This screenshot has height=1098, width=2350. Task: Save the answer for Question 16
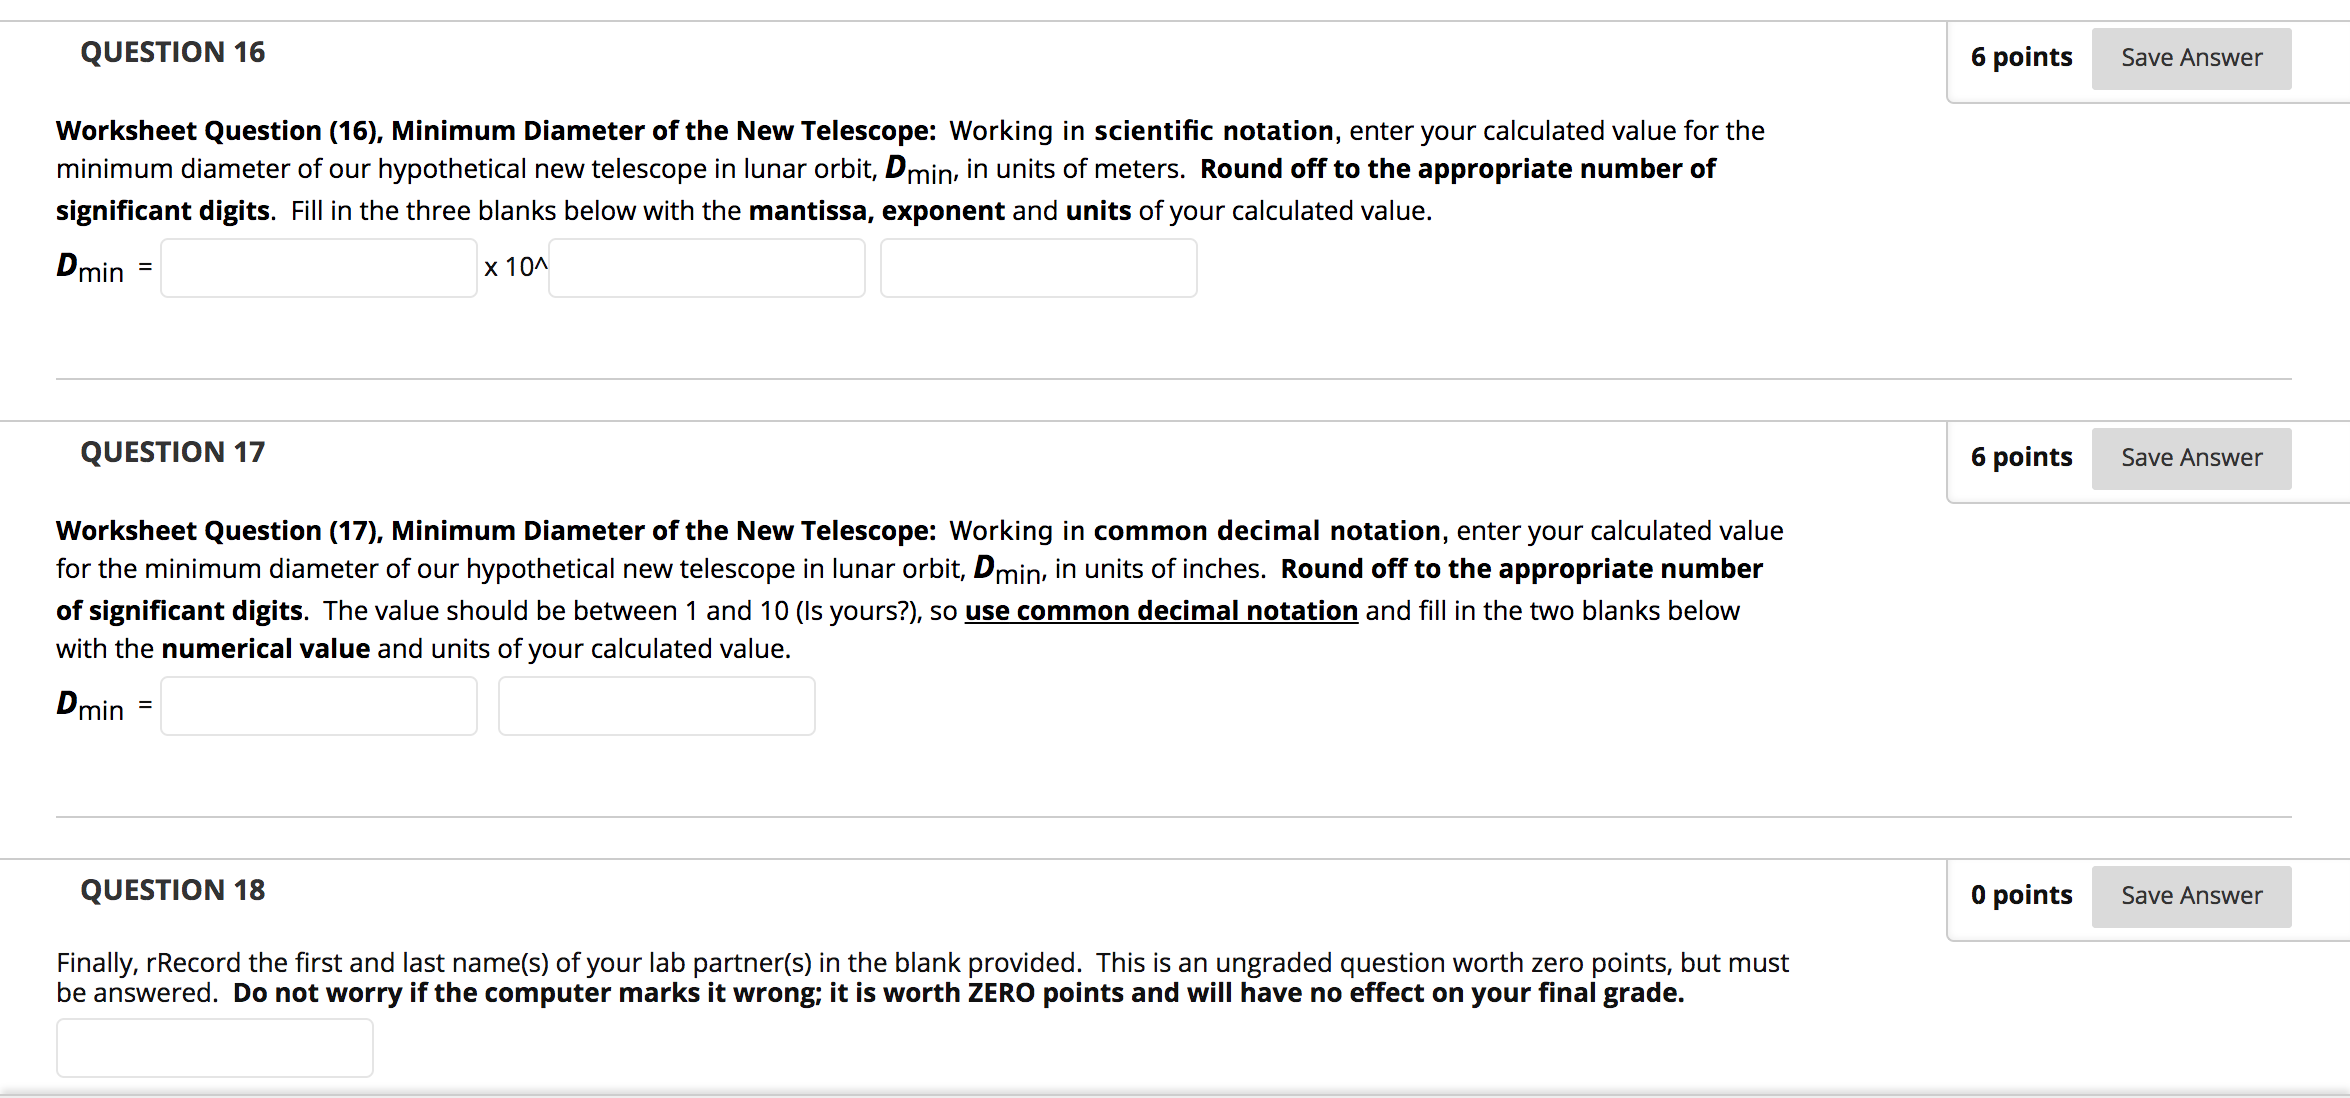tap(2191, 59)
